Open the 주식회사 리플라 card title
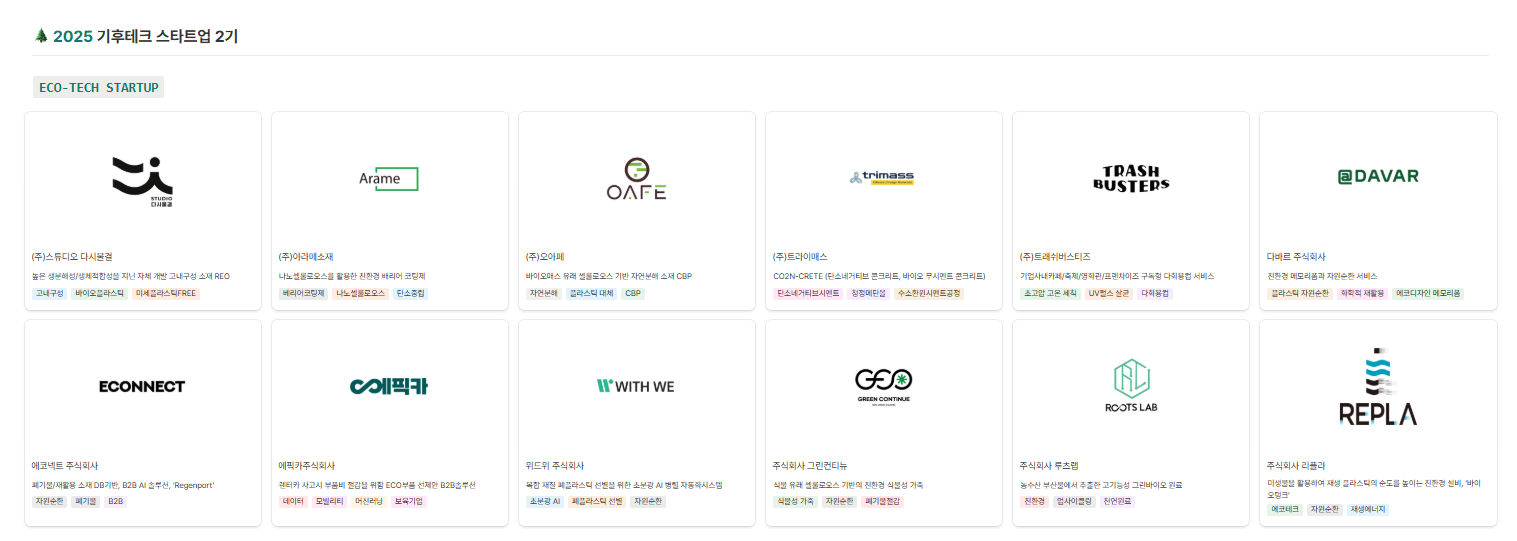This screenshot has height=541, width=1517. (x=1296, y=466)
